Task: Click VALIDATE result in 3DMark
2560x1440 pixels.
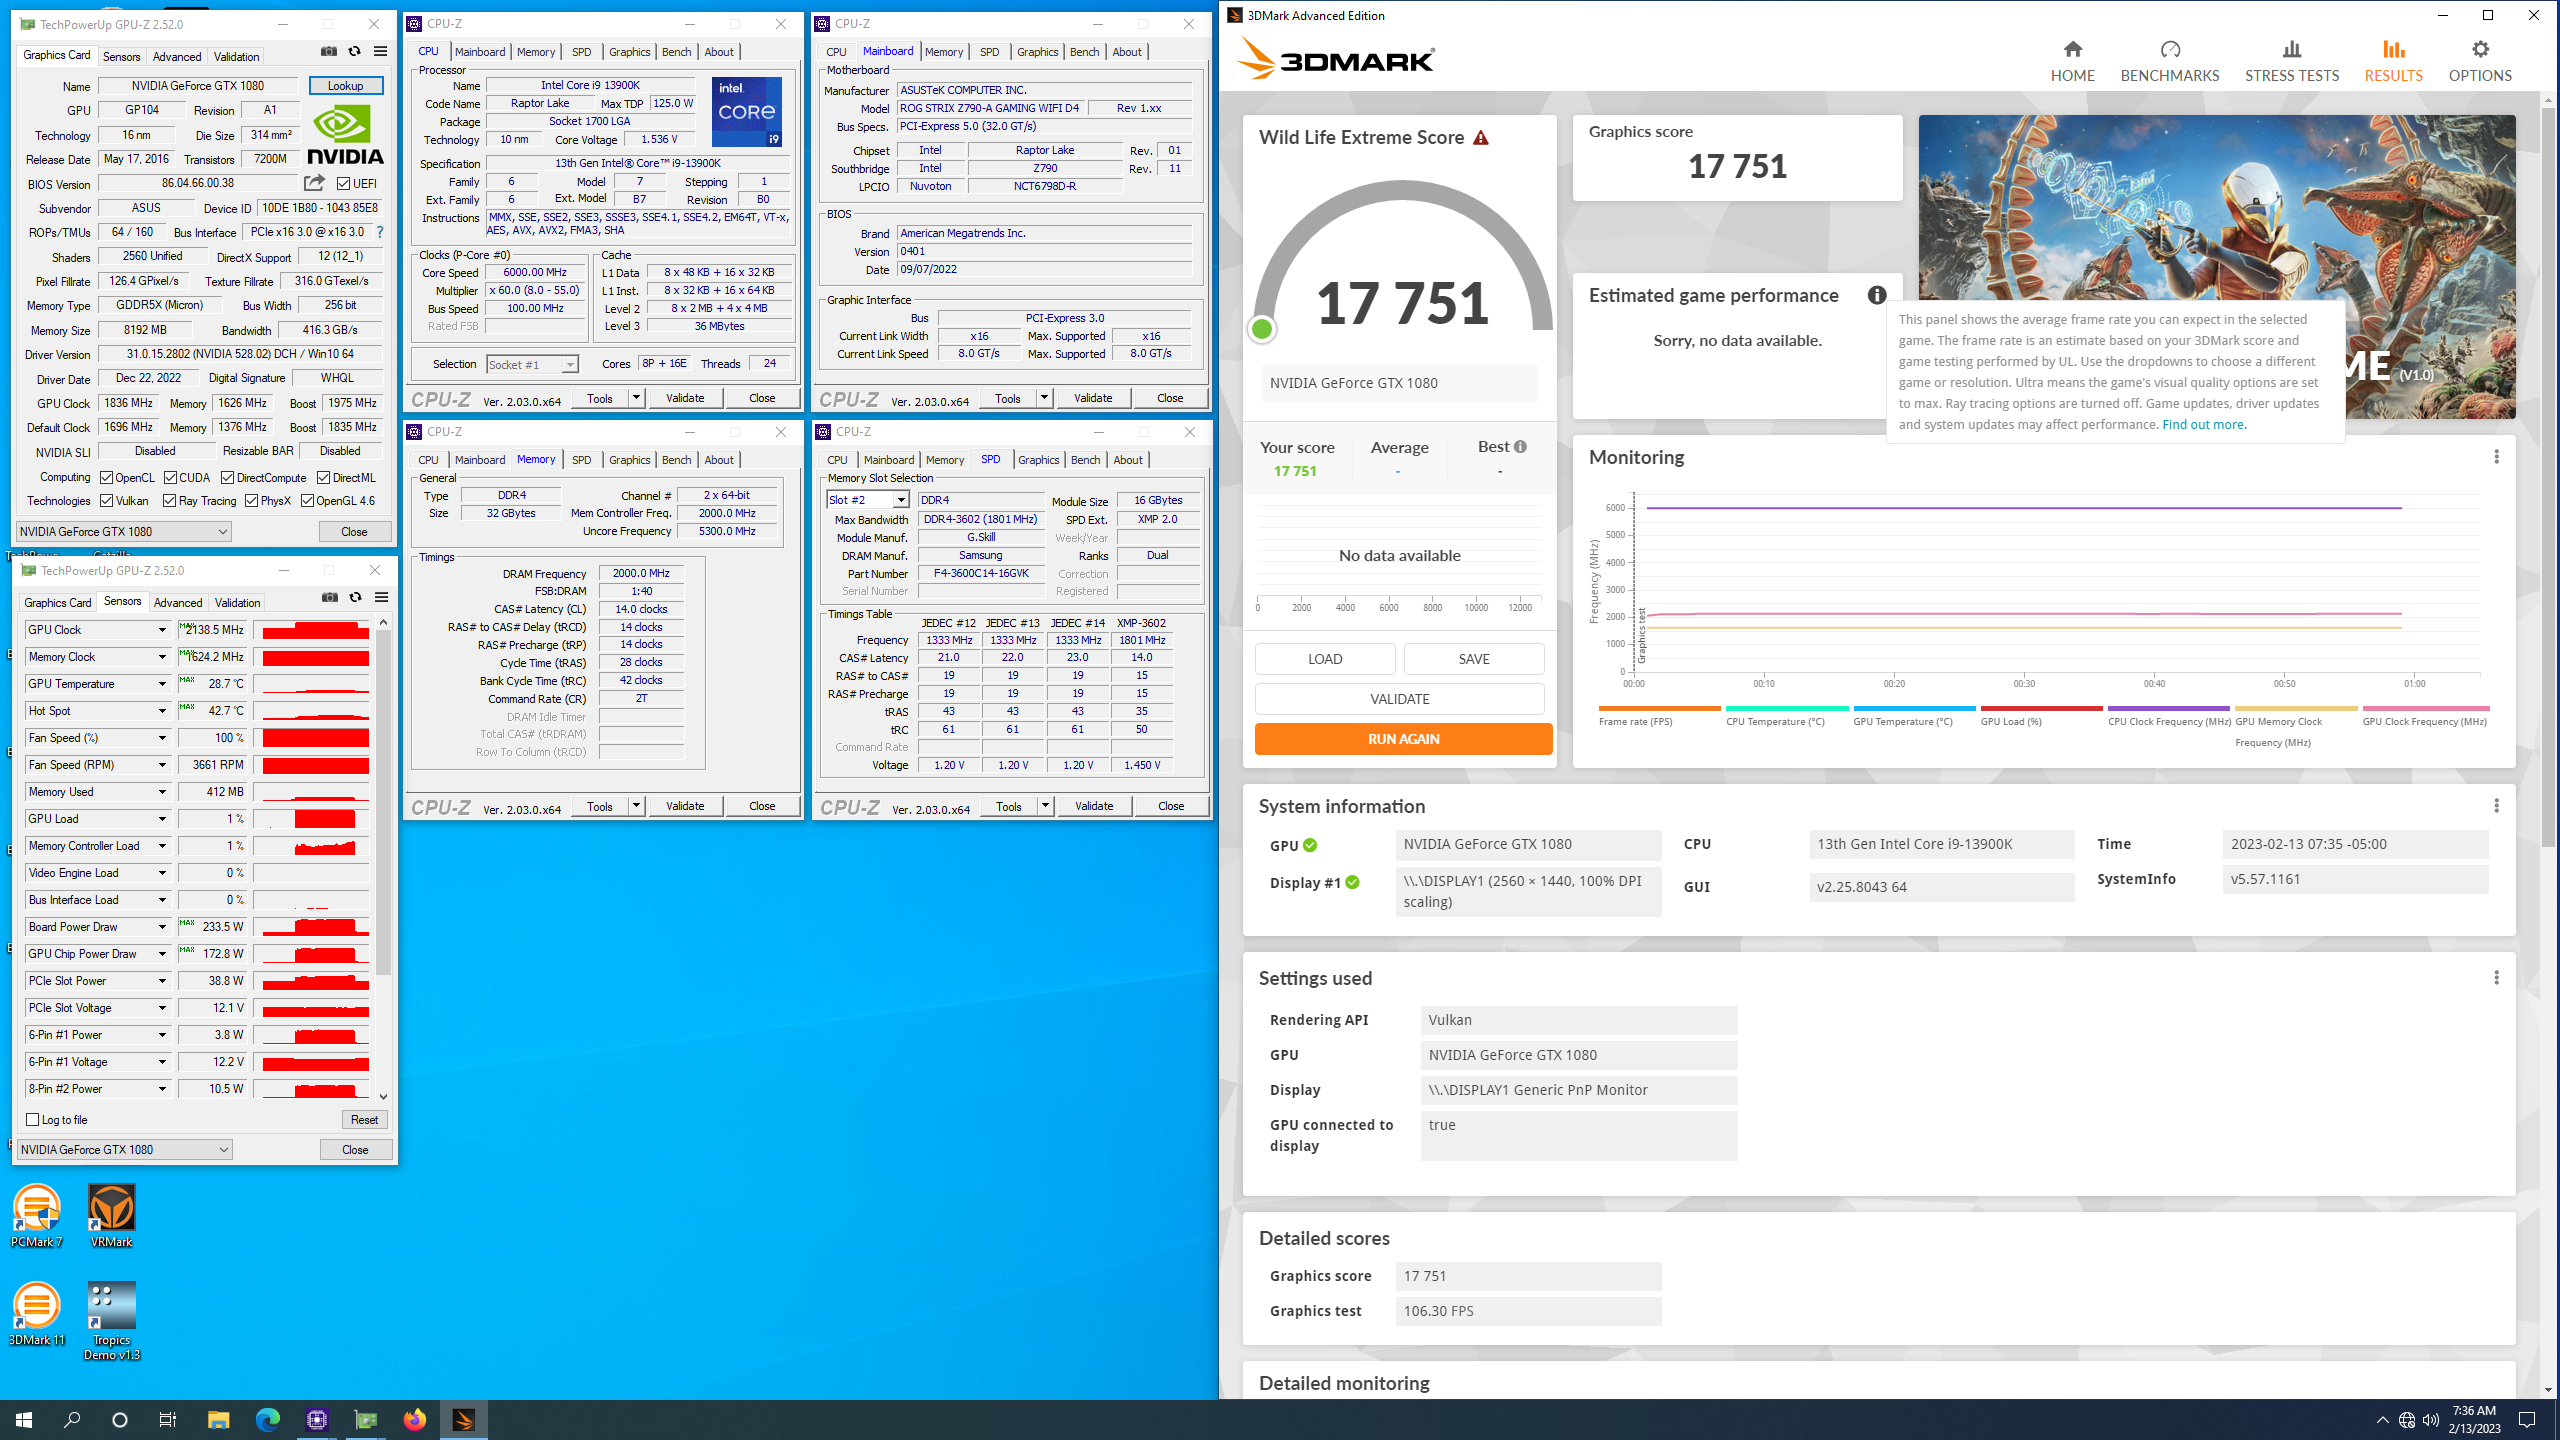Action: coord(1400,699)
